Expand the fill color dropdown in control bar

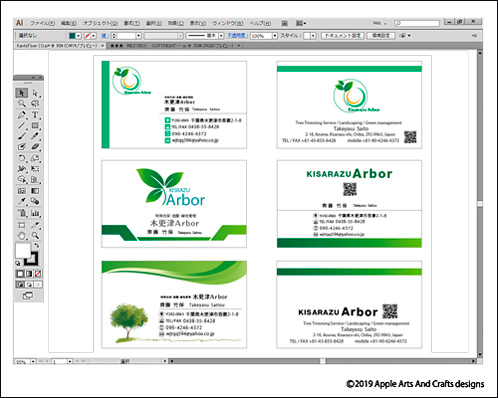click(x=78, y=35)
